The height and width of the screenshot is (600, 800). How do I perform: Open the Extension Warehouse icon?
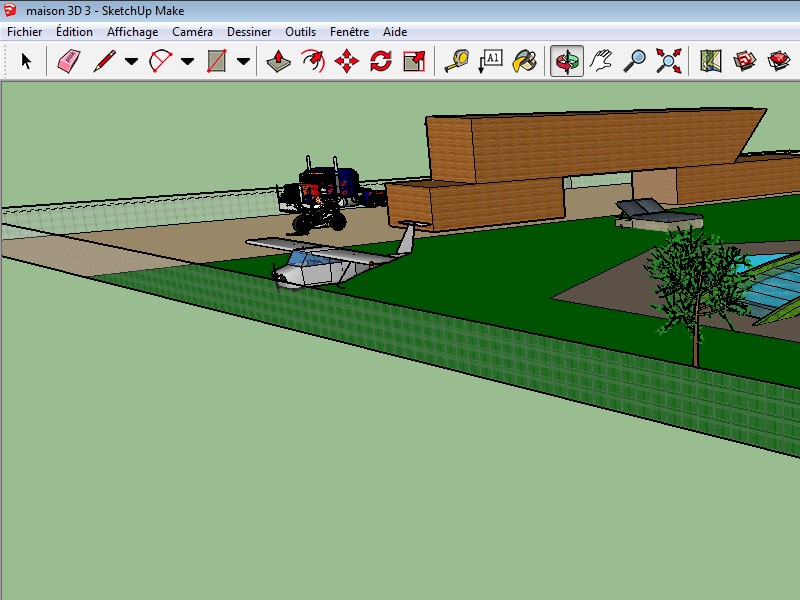click(x=779, y=61)
